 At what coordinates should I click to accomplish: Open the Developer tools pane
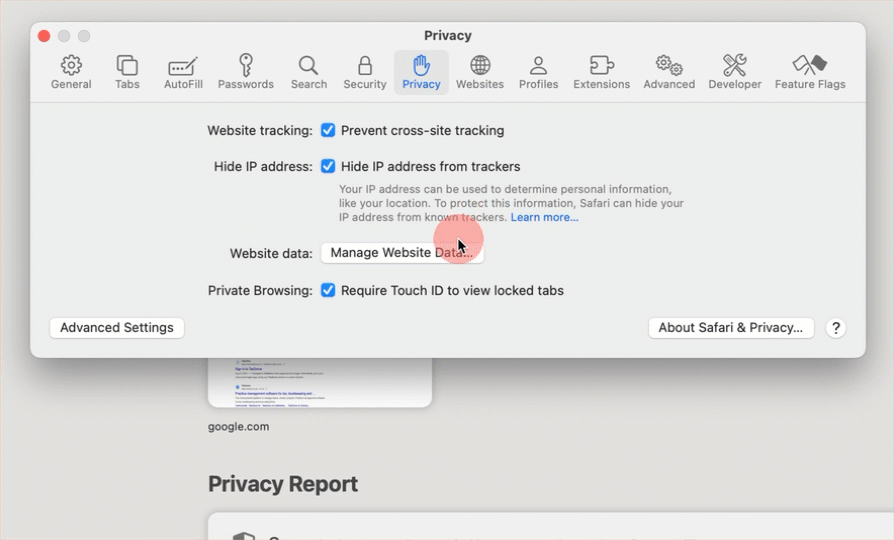735,72
